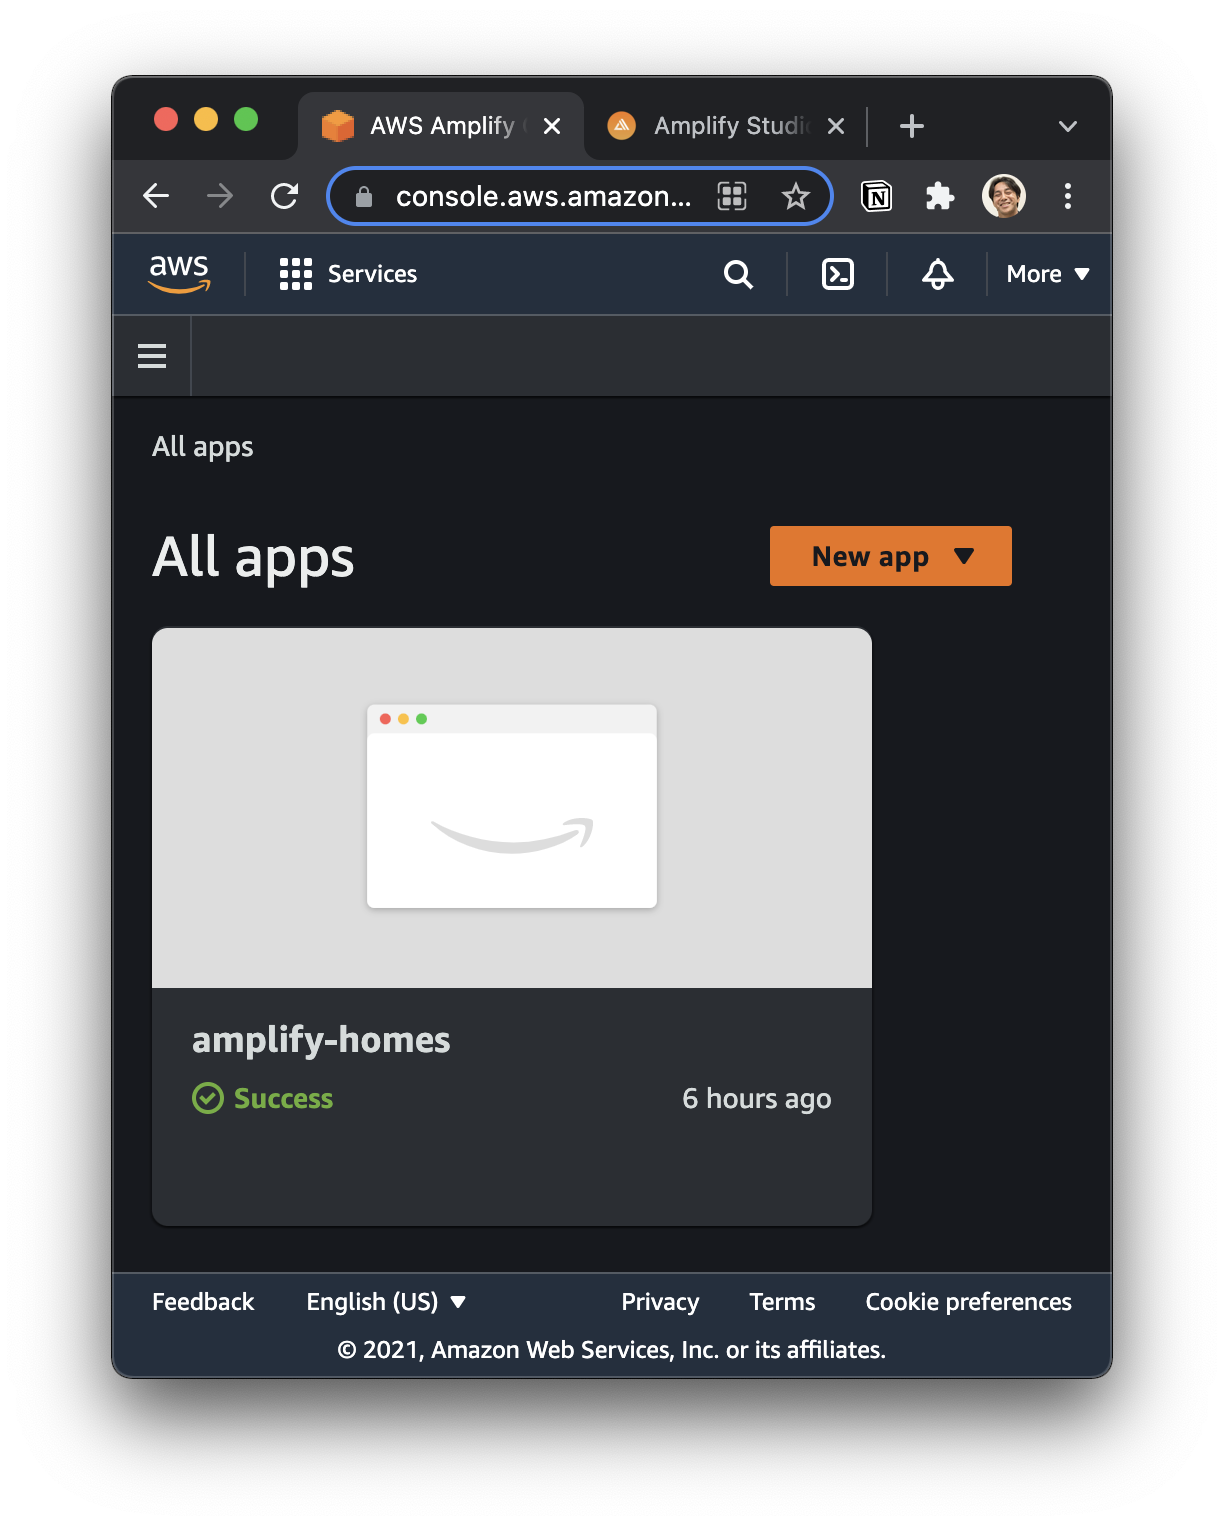Screen dimensions: 1224x1526
Task: Click the AWS logo to go home
Action: (179, 272)
